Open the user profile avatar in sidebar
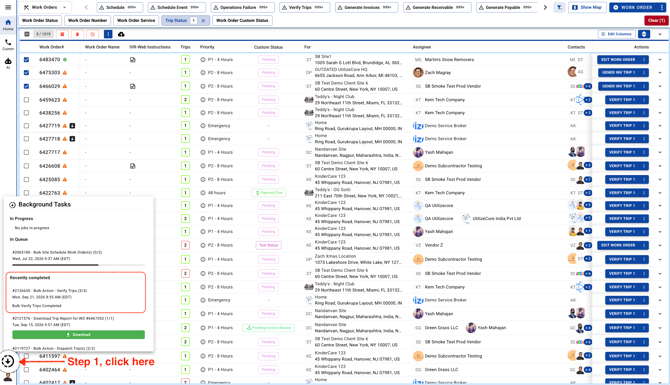 click(8, 378)
